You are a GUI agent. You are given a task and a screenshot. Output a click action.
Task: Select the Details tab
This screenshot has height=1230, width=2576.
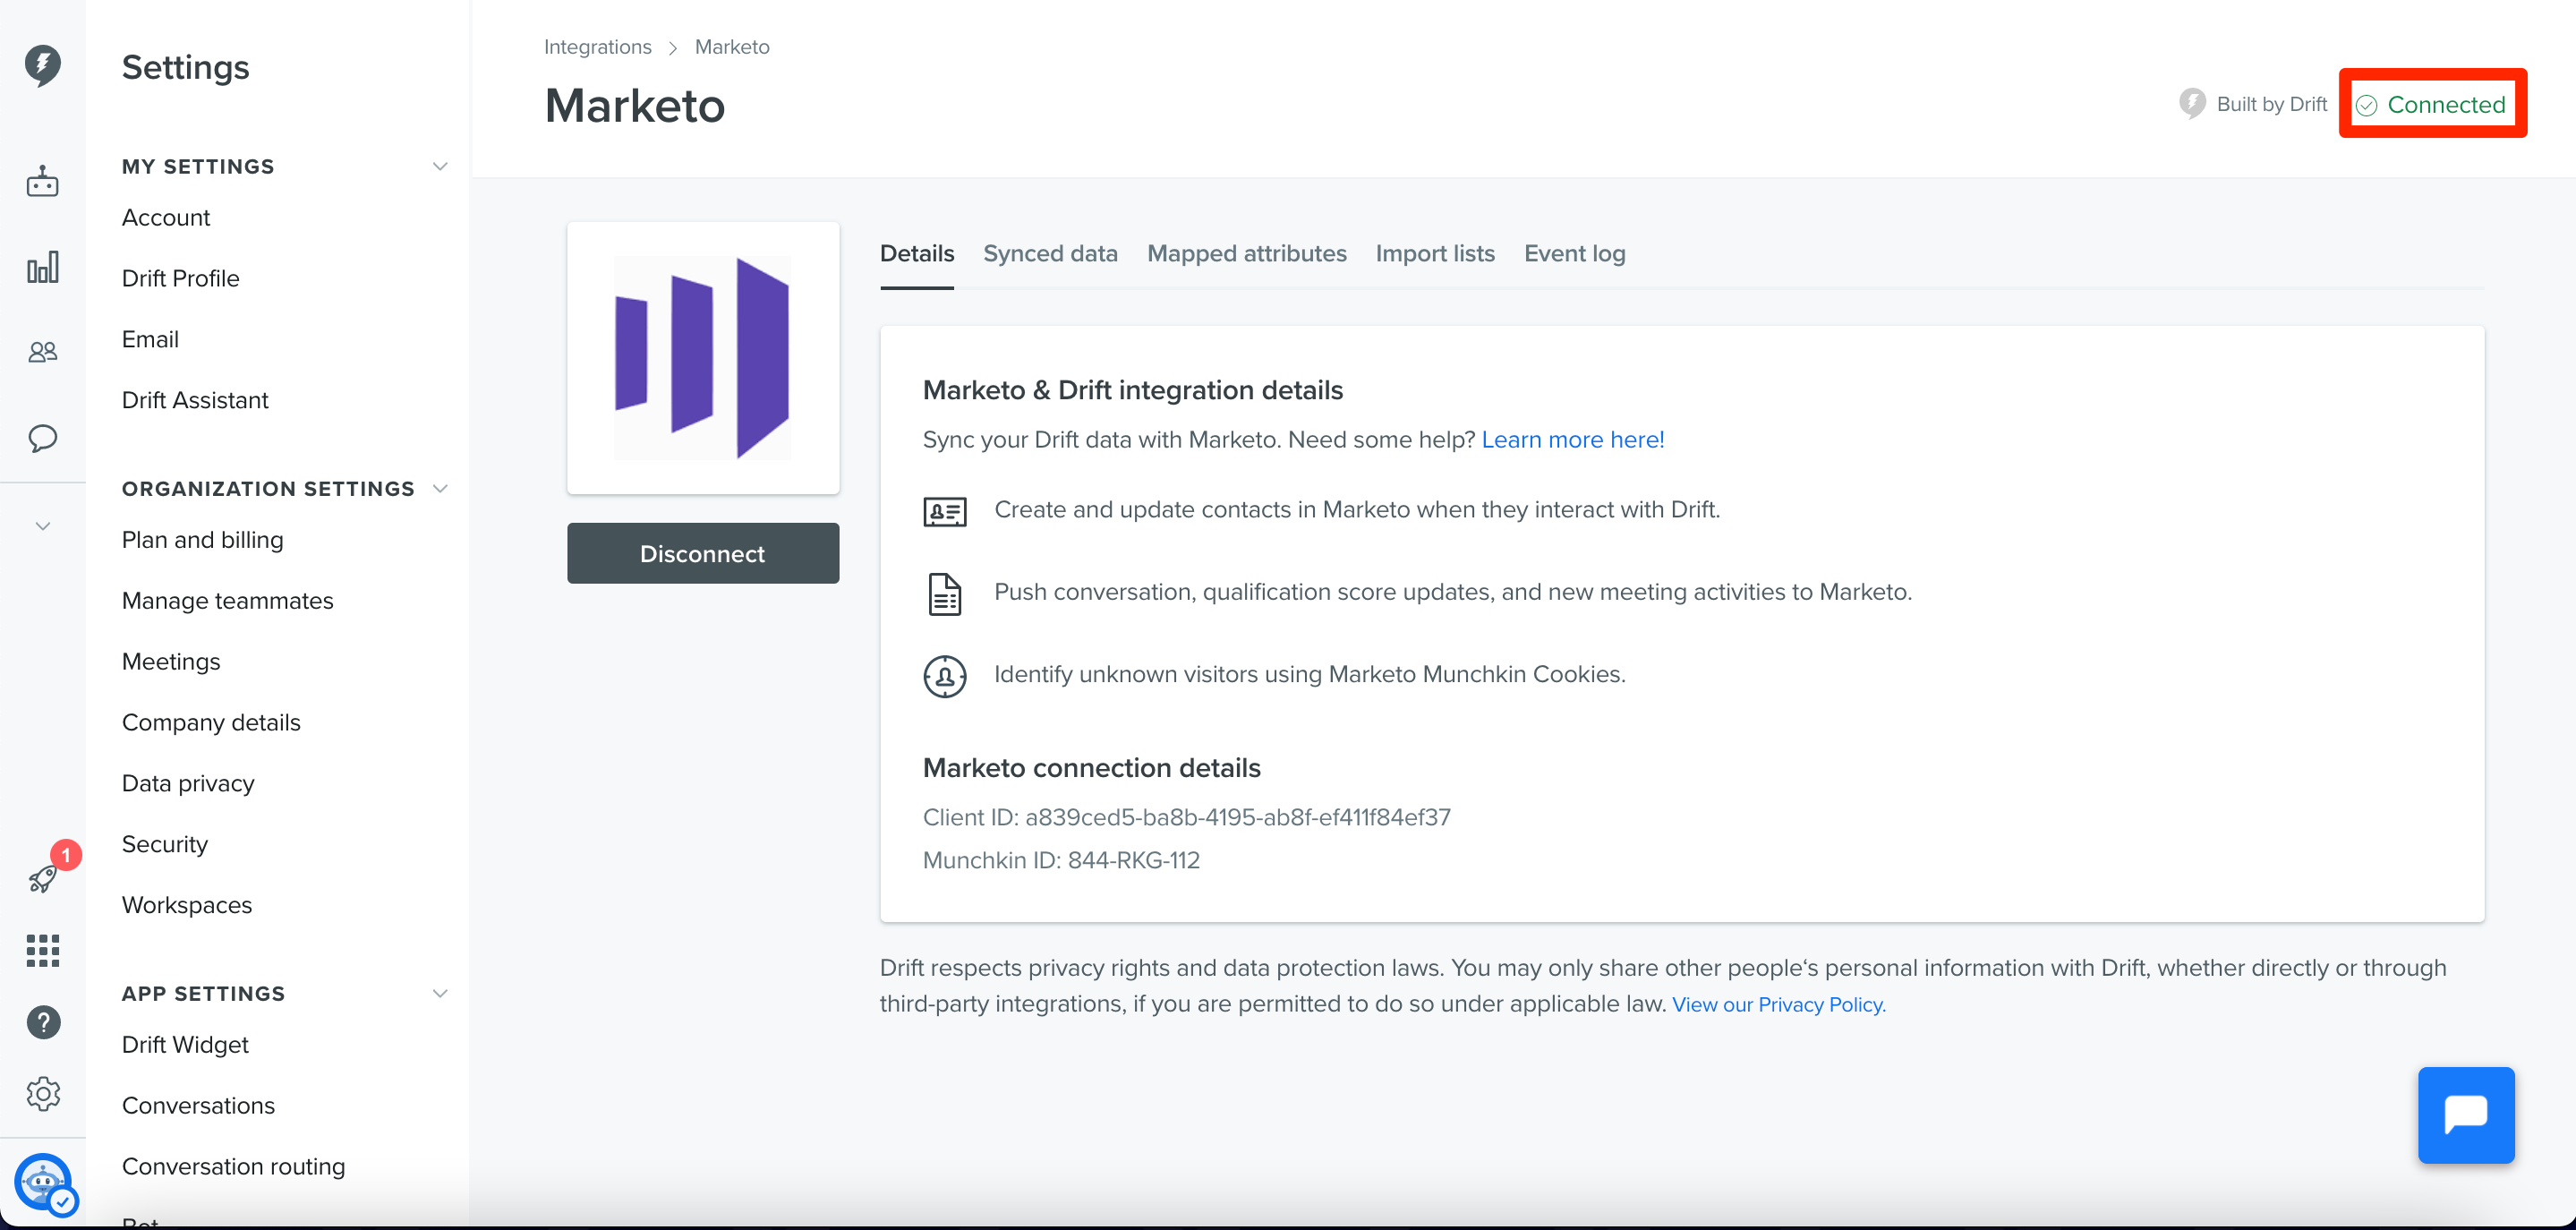(x=916, y=253)
